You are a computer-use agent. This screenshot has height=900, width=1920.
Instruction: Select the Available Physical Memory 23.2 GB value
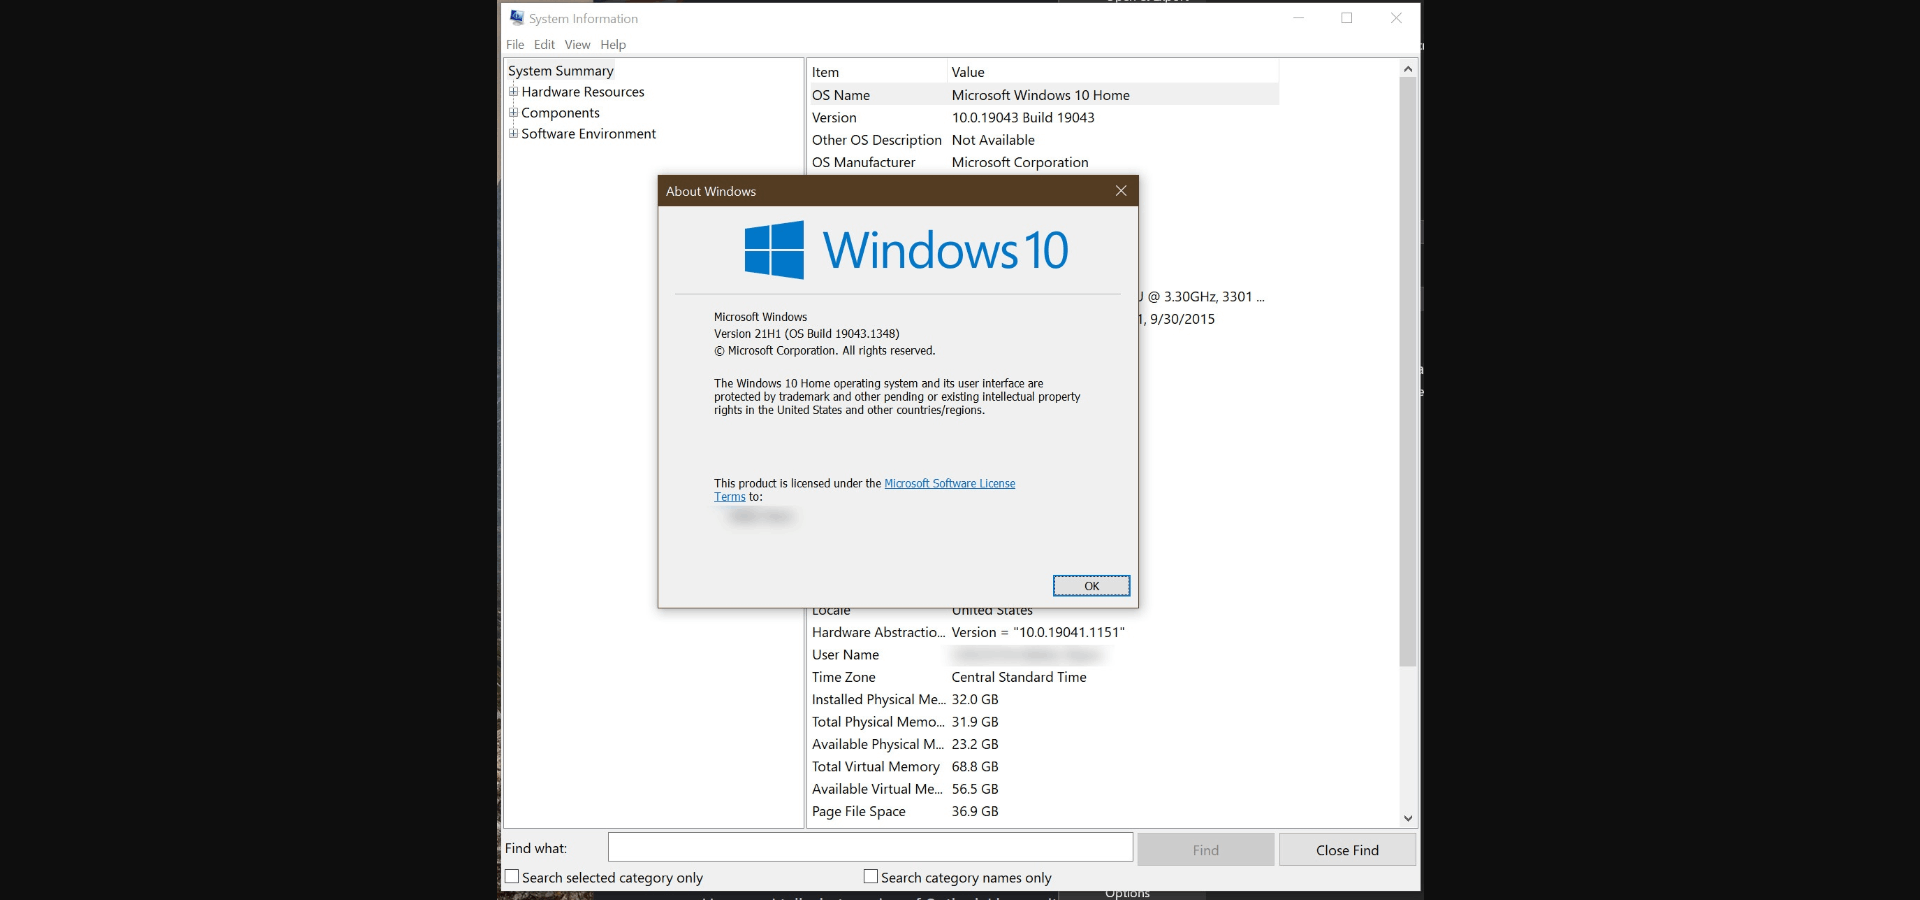pos(975,744)
